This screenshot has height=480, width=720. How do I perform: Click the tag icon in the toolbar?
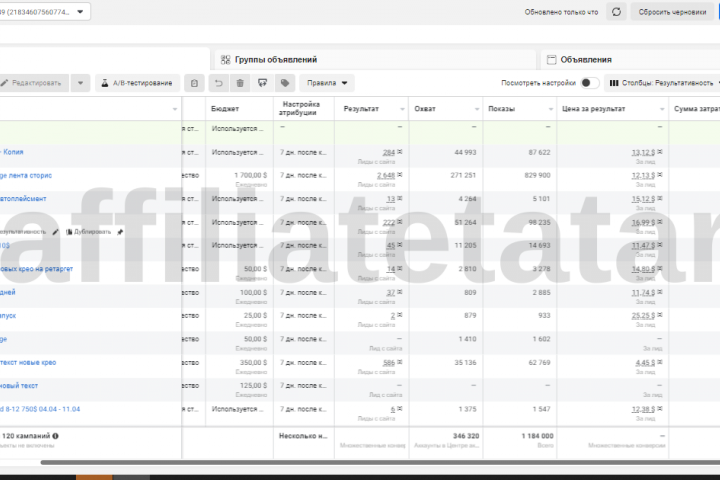click(285, 83)
